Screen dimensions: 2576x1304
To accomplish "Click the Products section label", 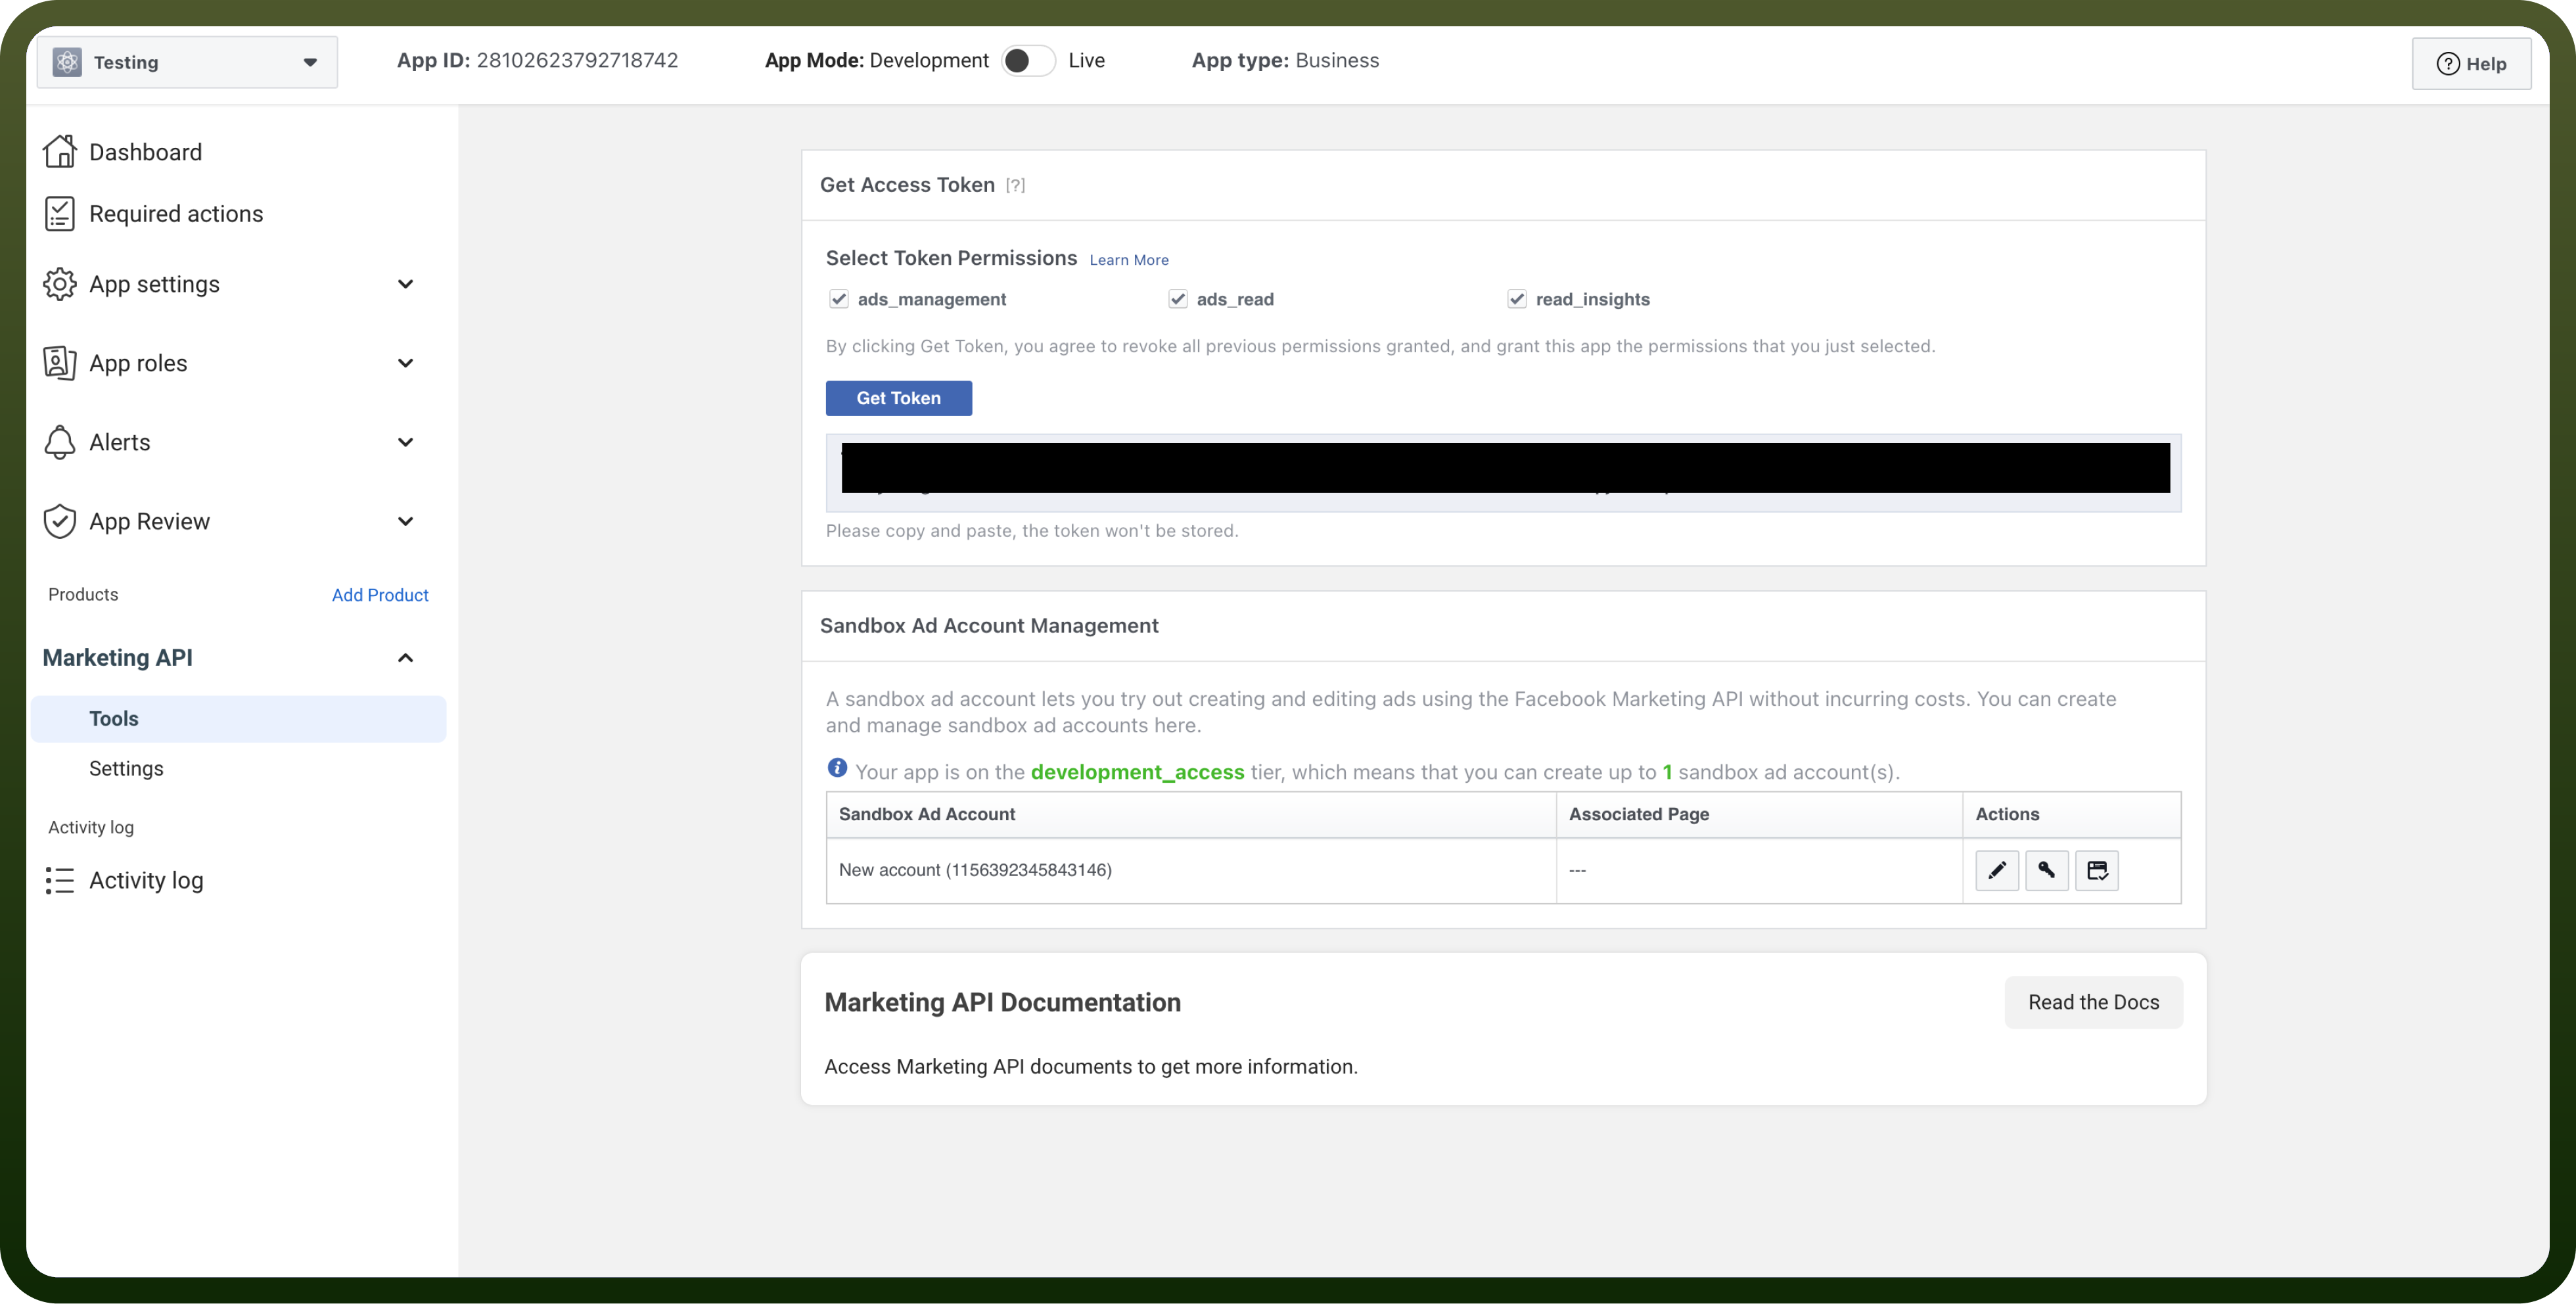I will coord(83,595).
